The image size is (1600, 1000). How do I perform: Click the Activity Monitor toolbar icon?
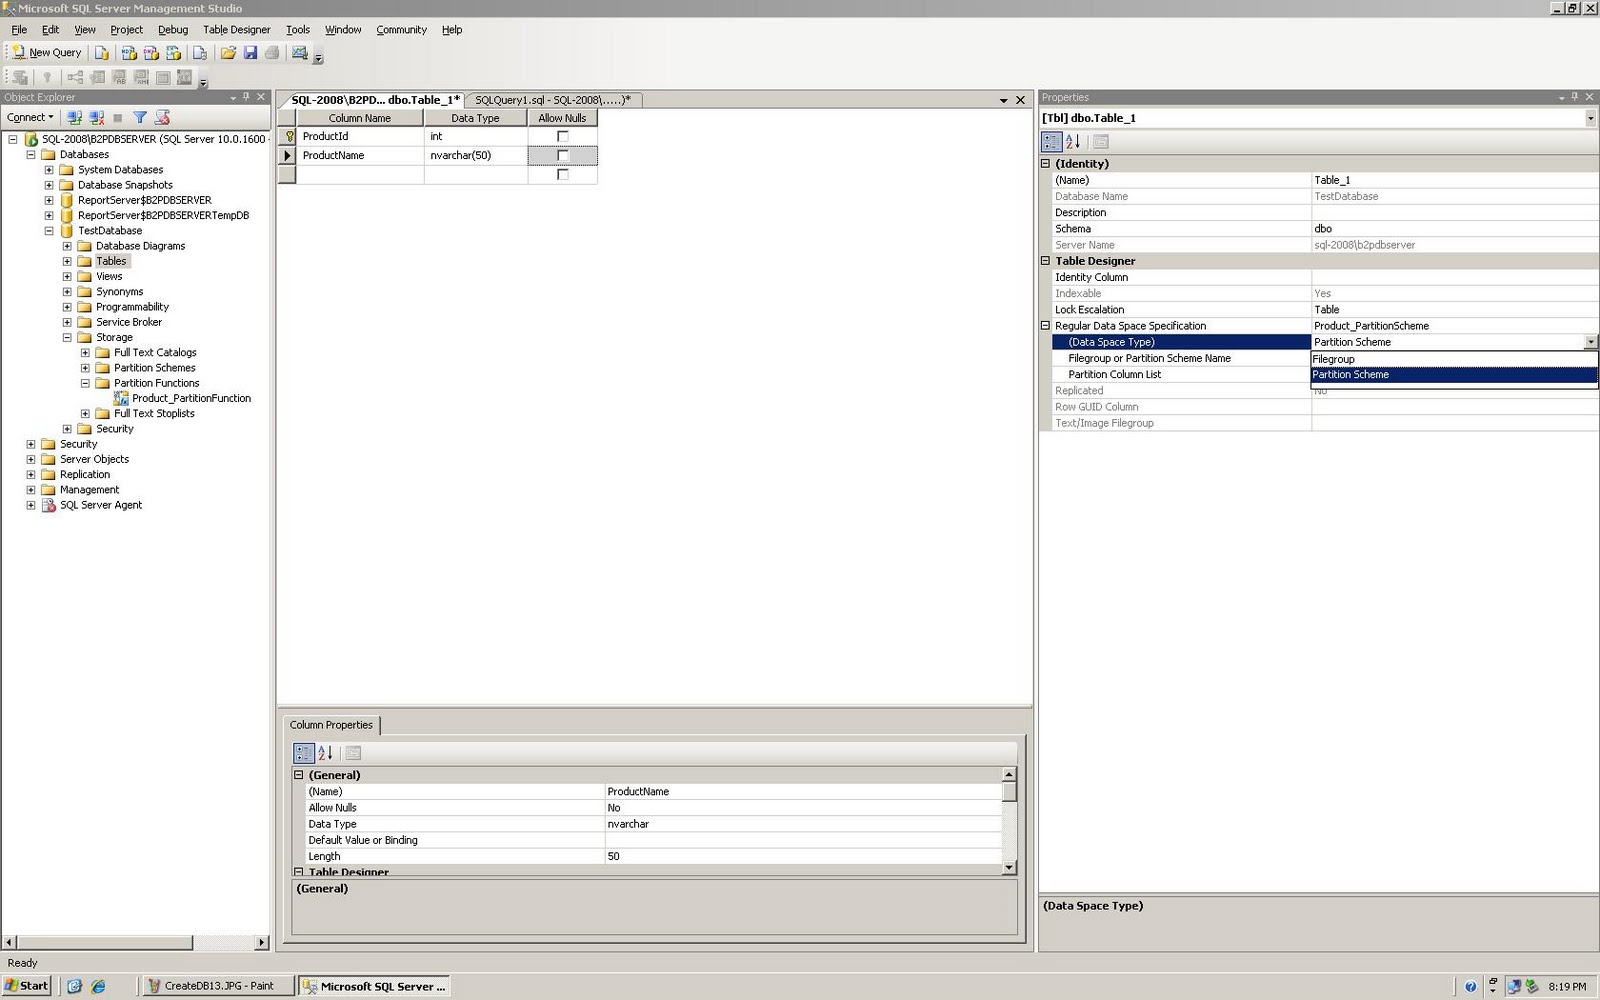click(299, 53)
